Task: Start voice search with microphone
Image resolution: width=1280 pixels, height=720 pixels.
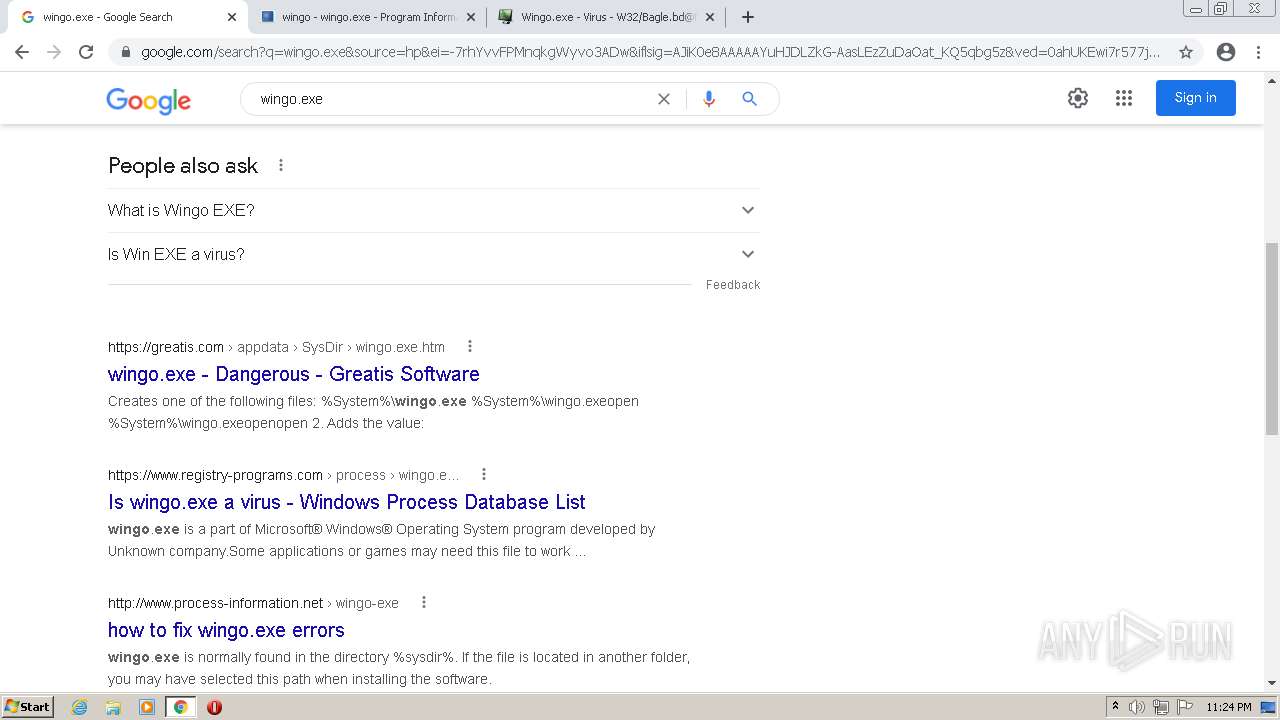Action: pyautogui.click(x=709, y=99)
